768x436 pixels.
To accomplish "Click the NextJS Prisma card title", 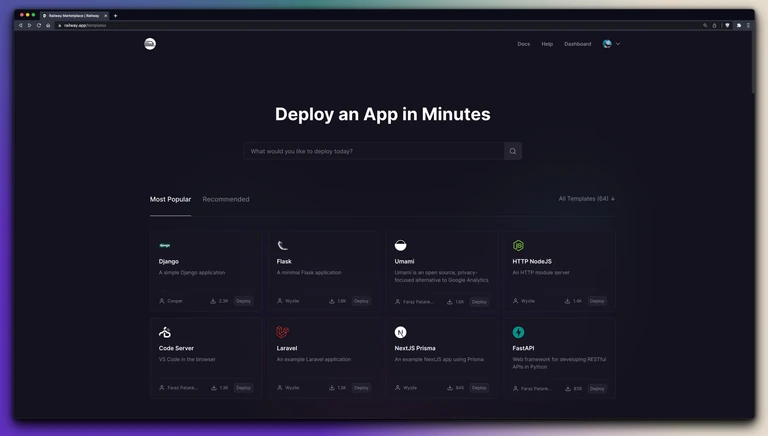I will (415, 348).
